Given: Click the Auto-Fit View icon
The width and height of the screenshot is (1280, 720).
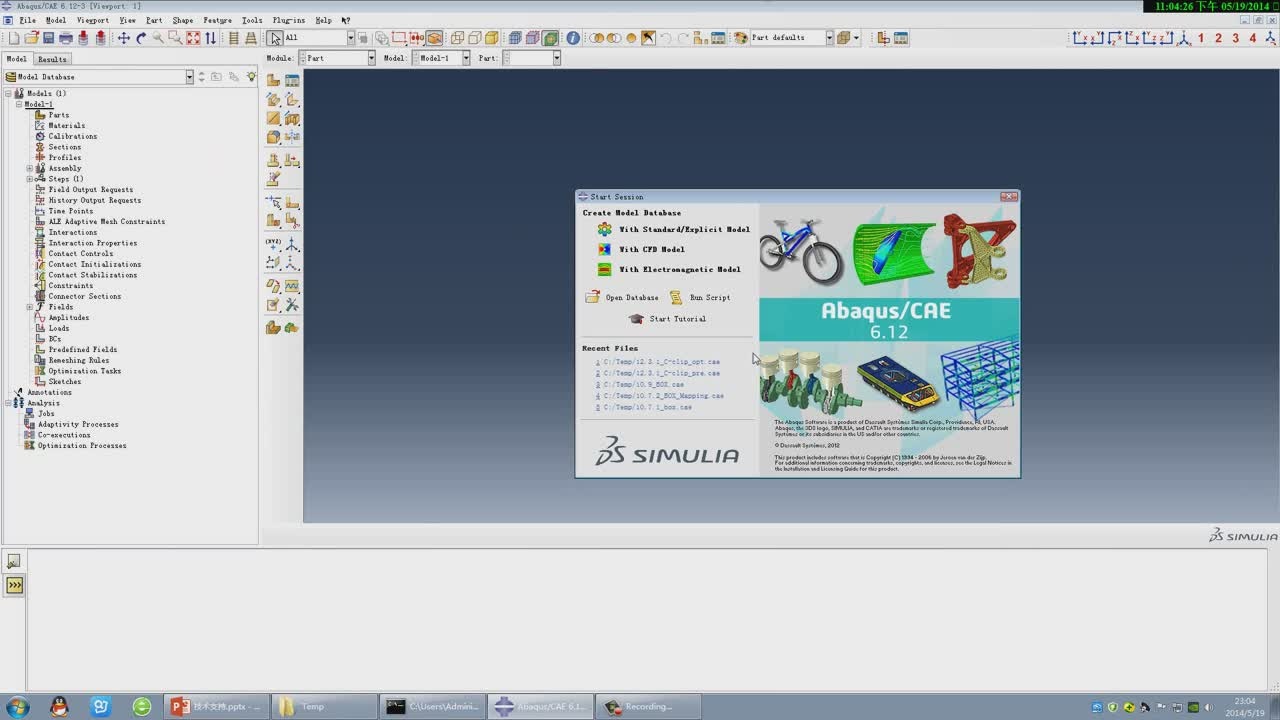Looking at the screenshot, I should click(x=193, y=38).
